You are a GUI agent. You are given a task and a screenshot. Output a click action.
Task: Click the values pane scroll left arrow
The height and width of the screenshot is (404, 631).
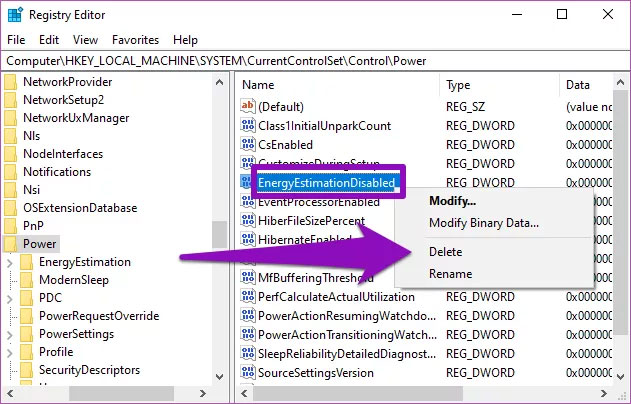[x=244, y=393]
